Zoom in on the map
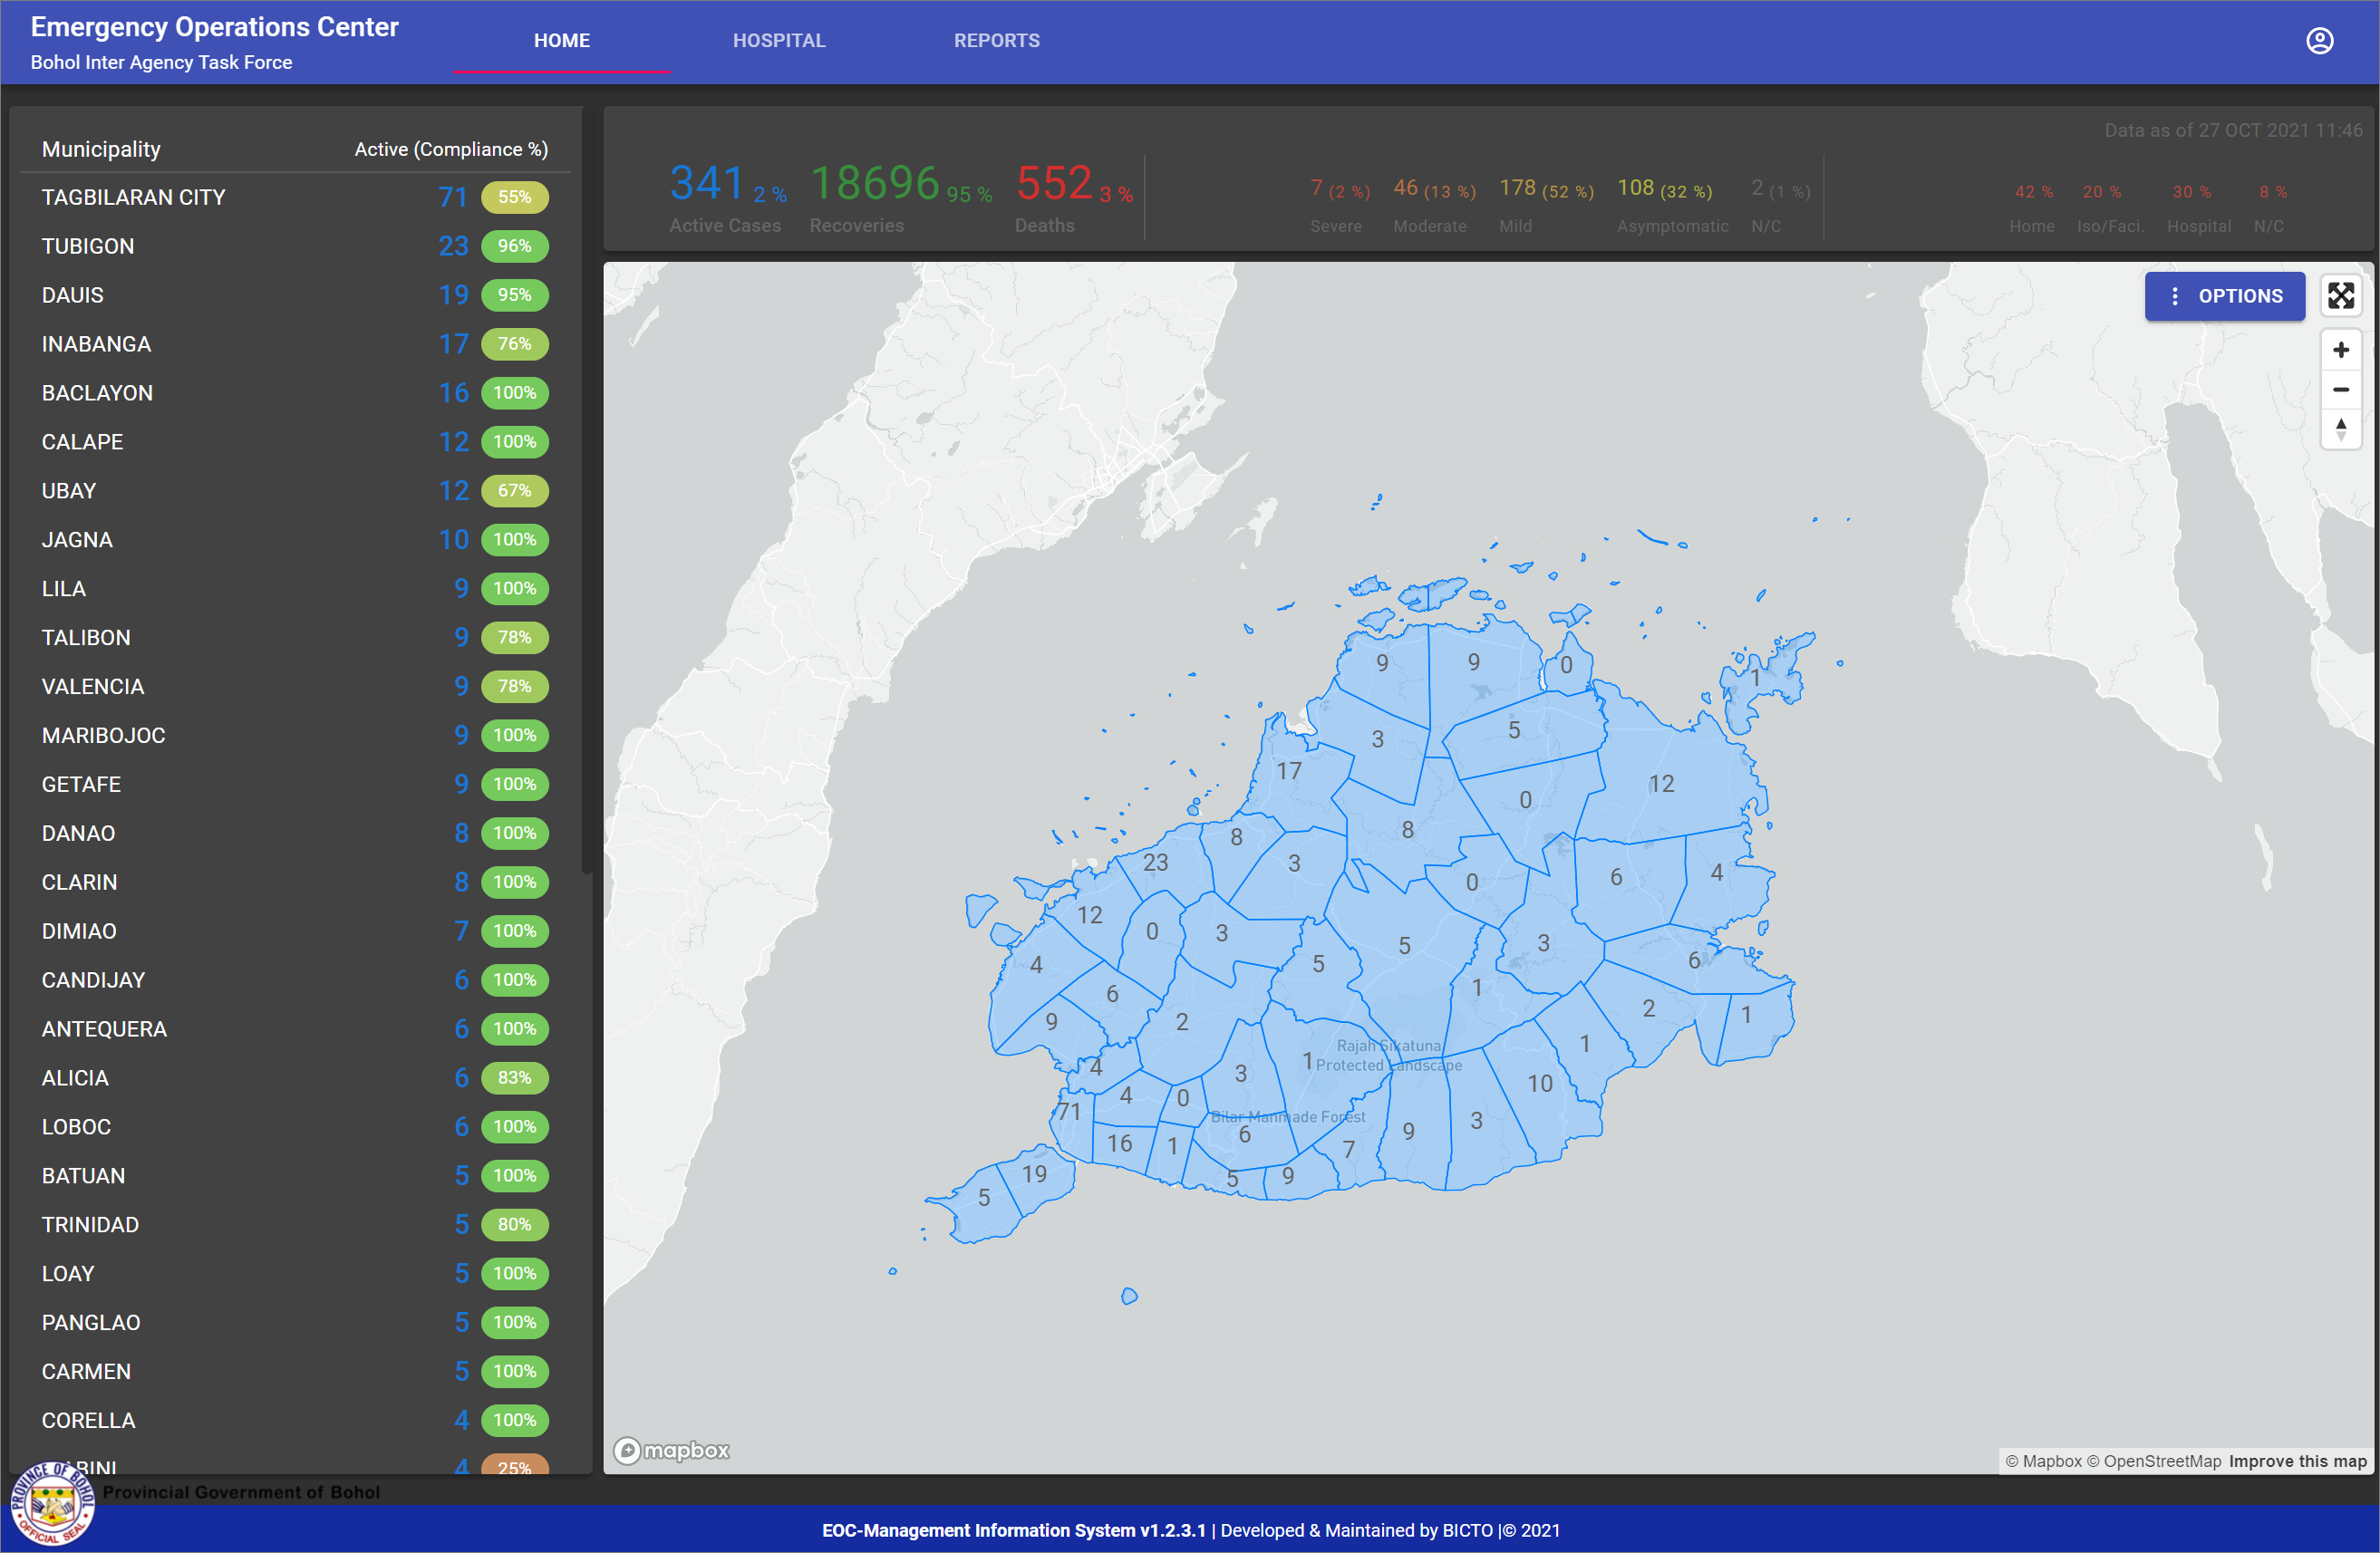Screen dimensions: 2380x1553 pos(2340,350)
